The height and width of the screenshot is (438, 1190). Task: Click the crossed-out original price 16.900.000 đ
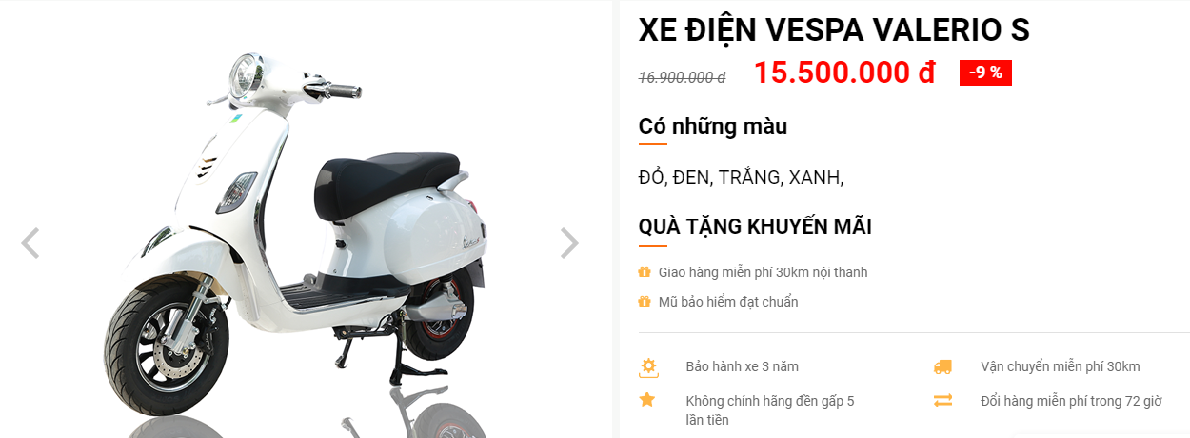point(682,77)
